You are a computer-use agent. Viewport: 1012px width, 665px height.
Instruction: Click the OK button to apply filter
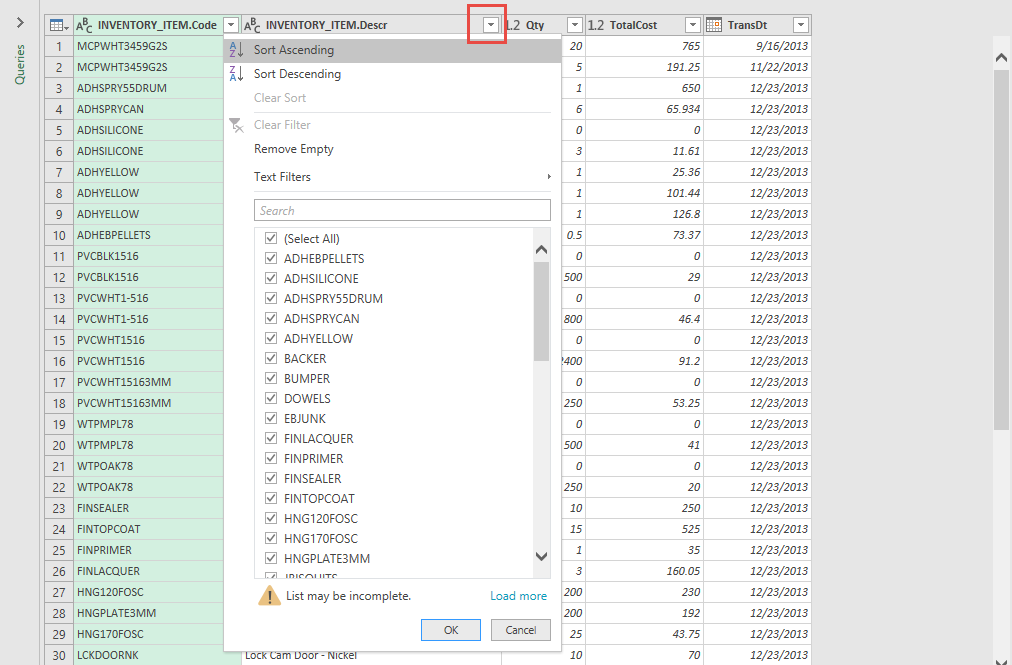pyautogui.click(x=450, y=630)
